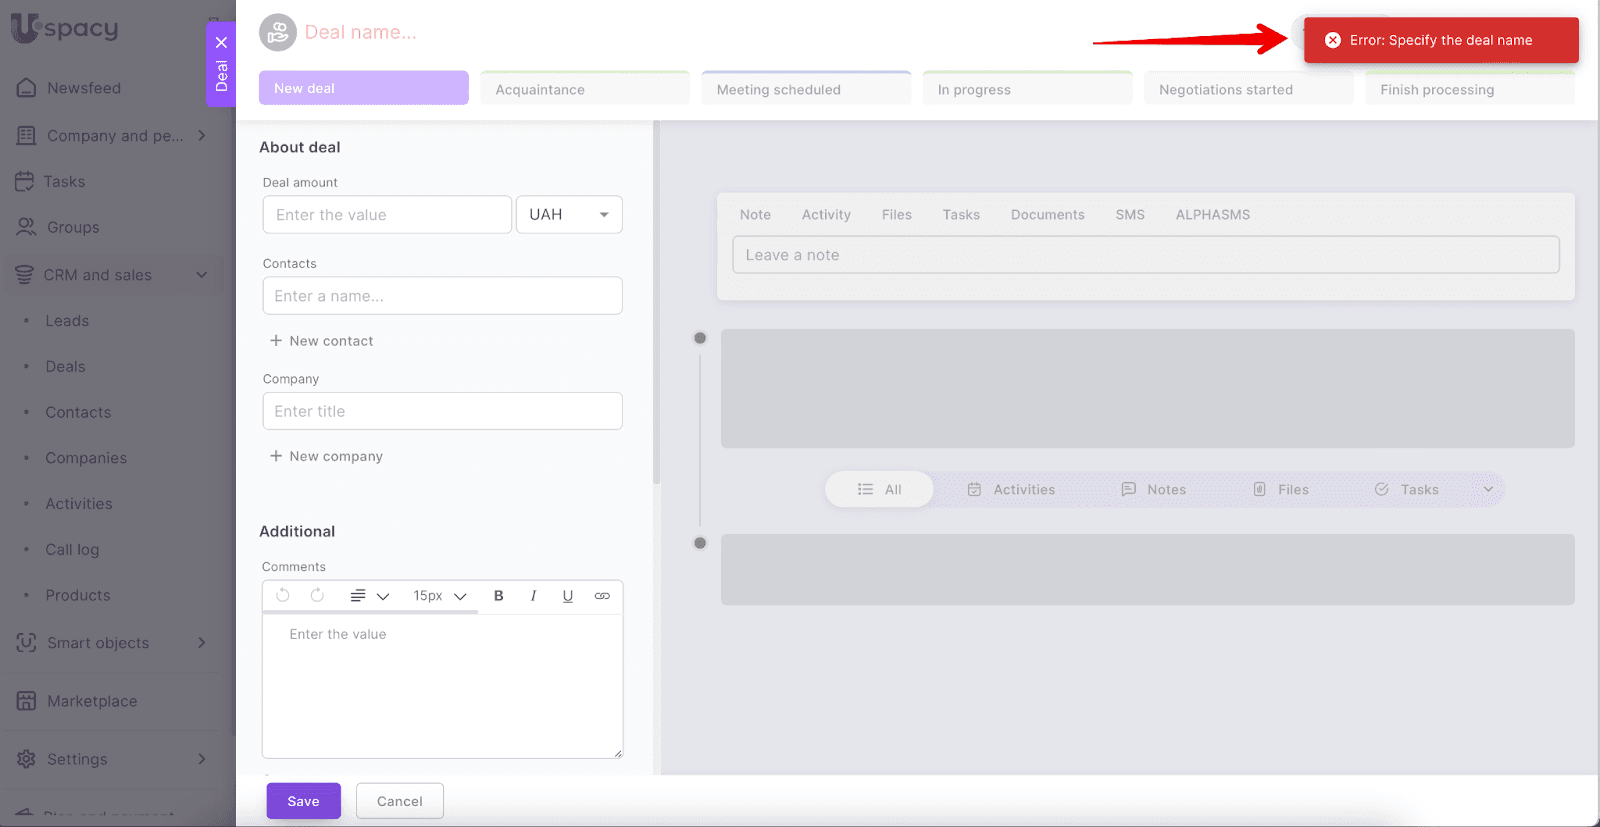Filter timeline by Notes

click(1153, 490)
